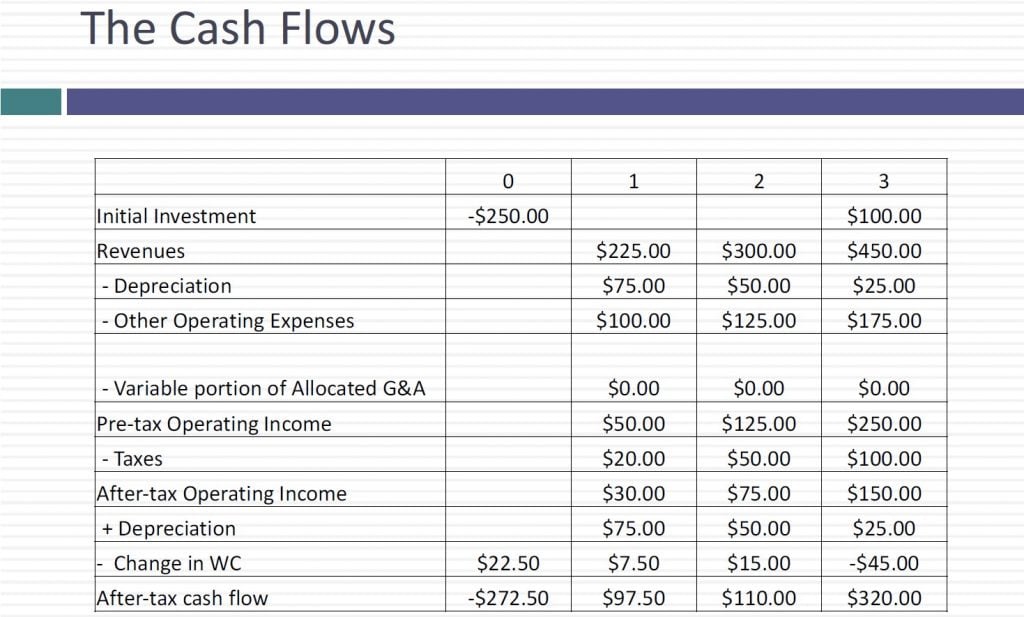Click the purple horizontal divider bar

[545, 101]
